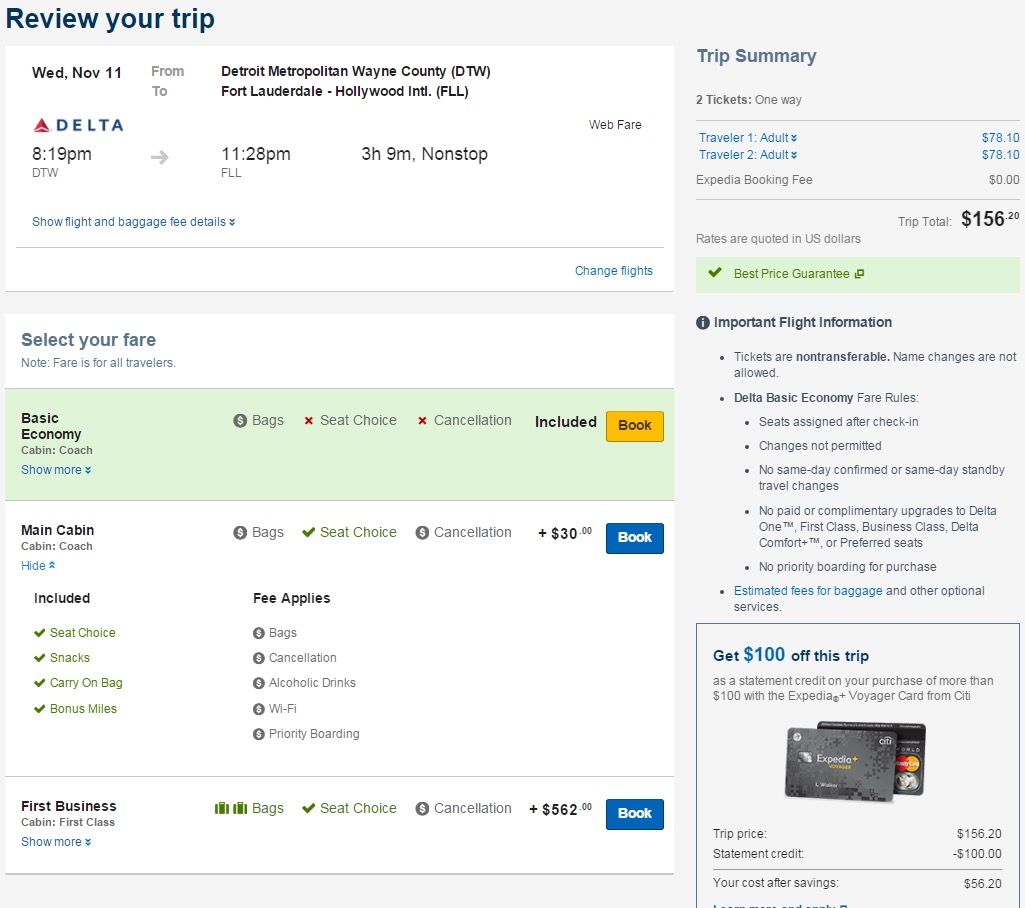Click the info icon next to Important Flight Information
The height and width of the screenshot is (908, 1025).
click(x=701, y=322)
